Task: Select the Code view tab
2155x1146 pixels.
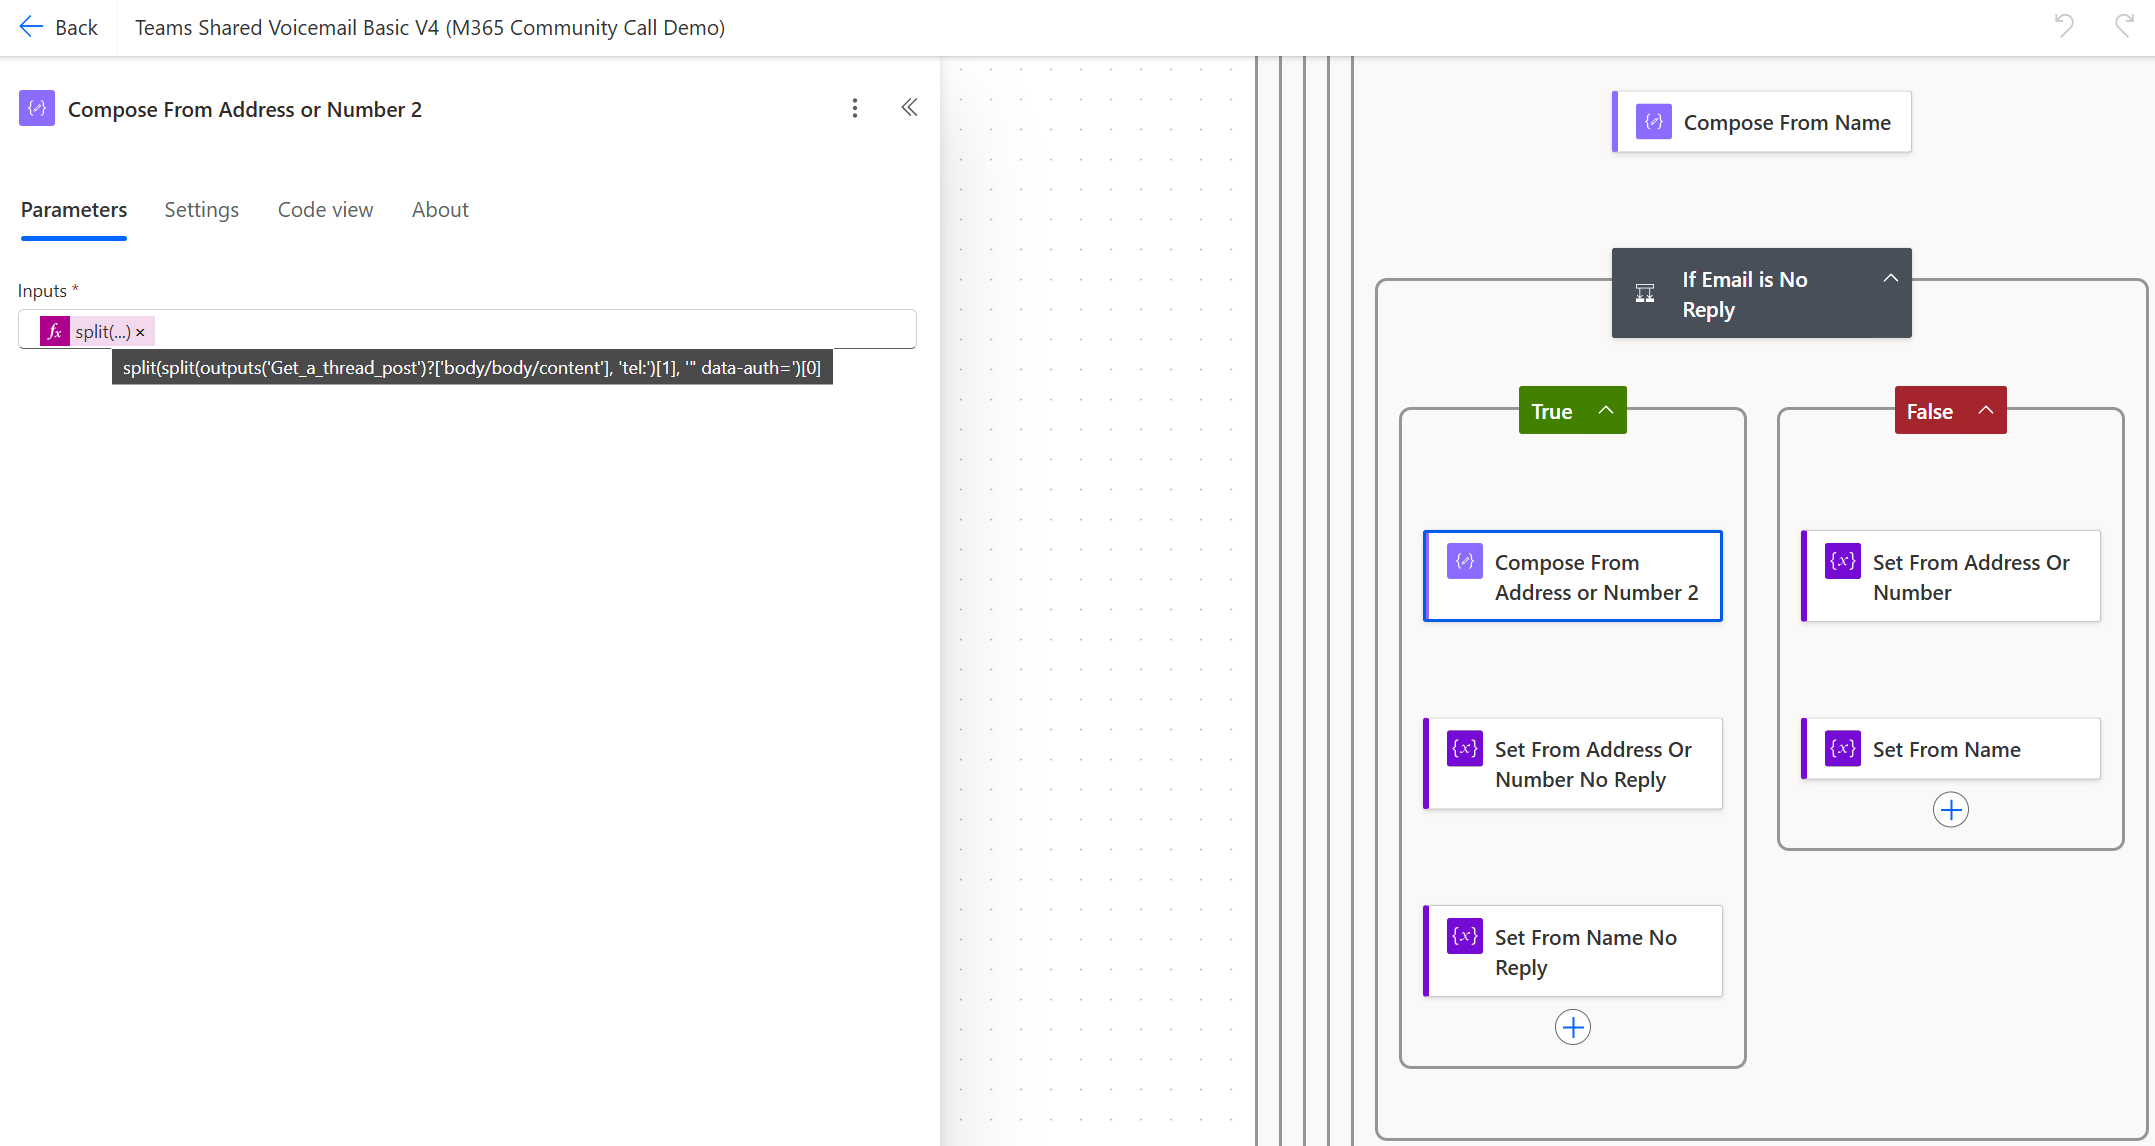Action: tap(326, 210)
